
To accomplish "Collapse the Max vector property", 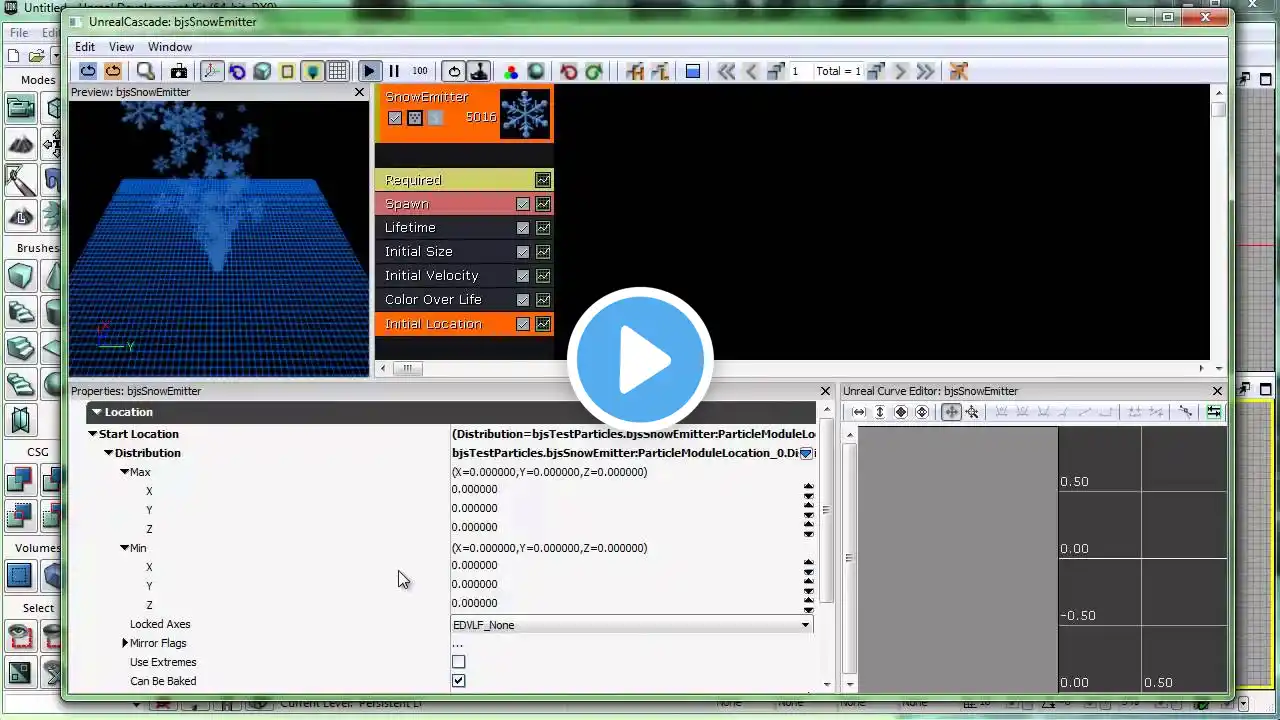I will pyautogui.click(x=125, y=472).
